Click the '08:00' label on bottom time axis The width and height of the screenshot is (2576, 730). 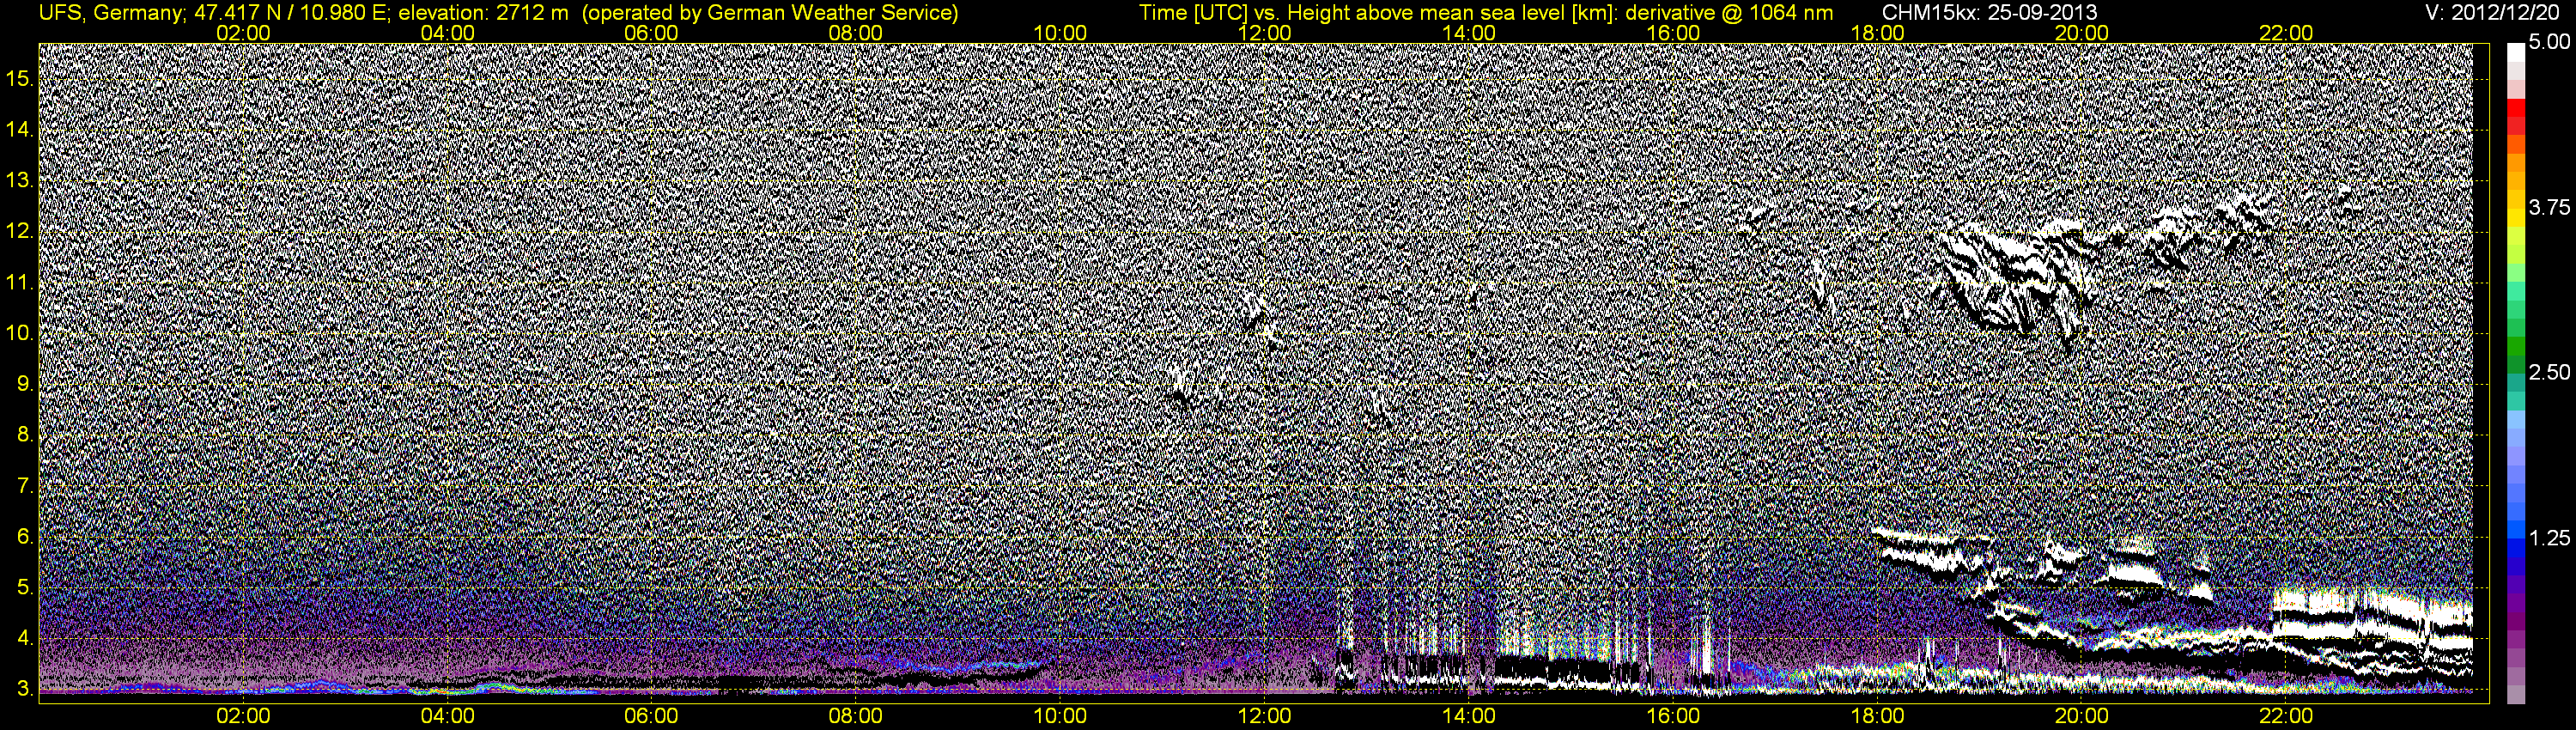tap(856, 716)
